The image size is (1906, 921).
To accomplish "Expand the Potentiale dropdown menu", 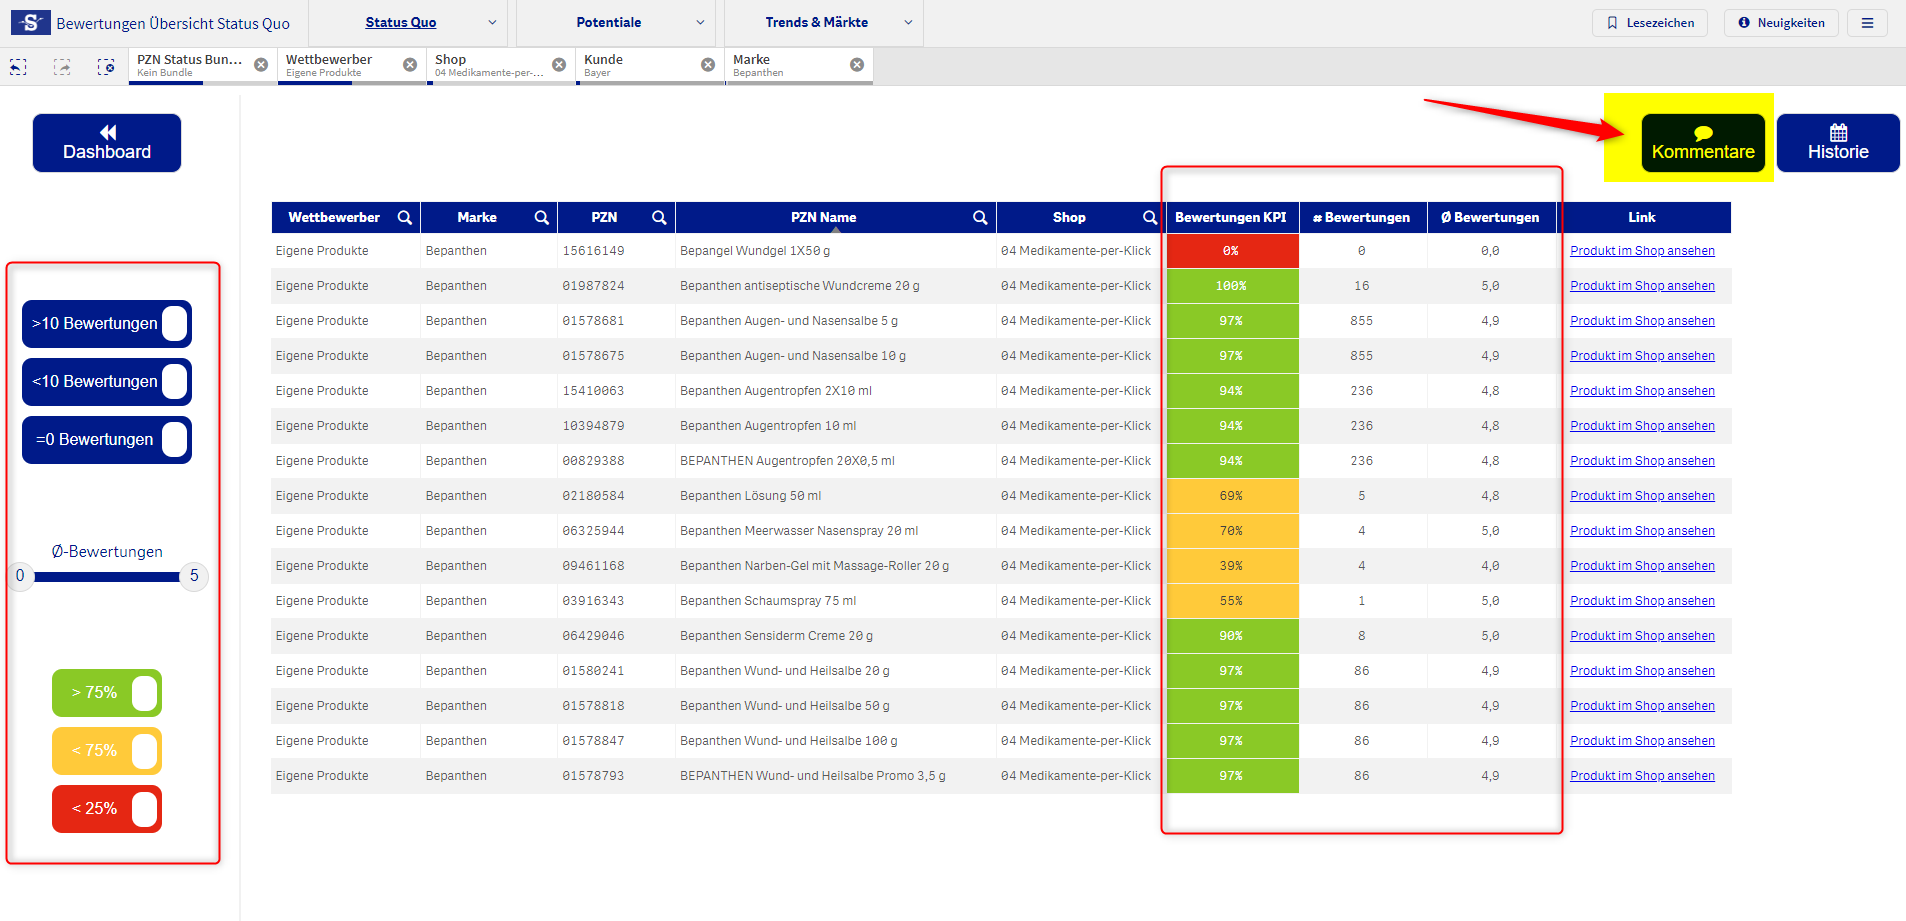I will [x=699, y=23].
